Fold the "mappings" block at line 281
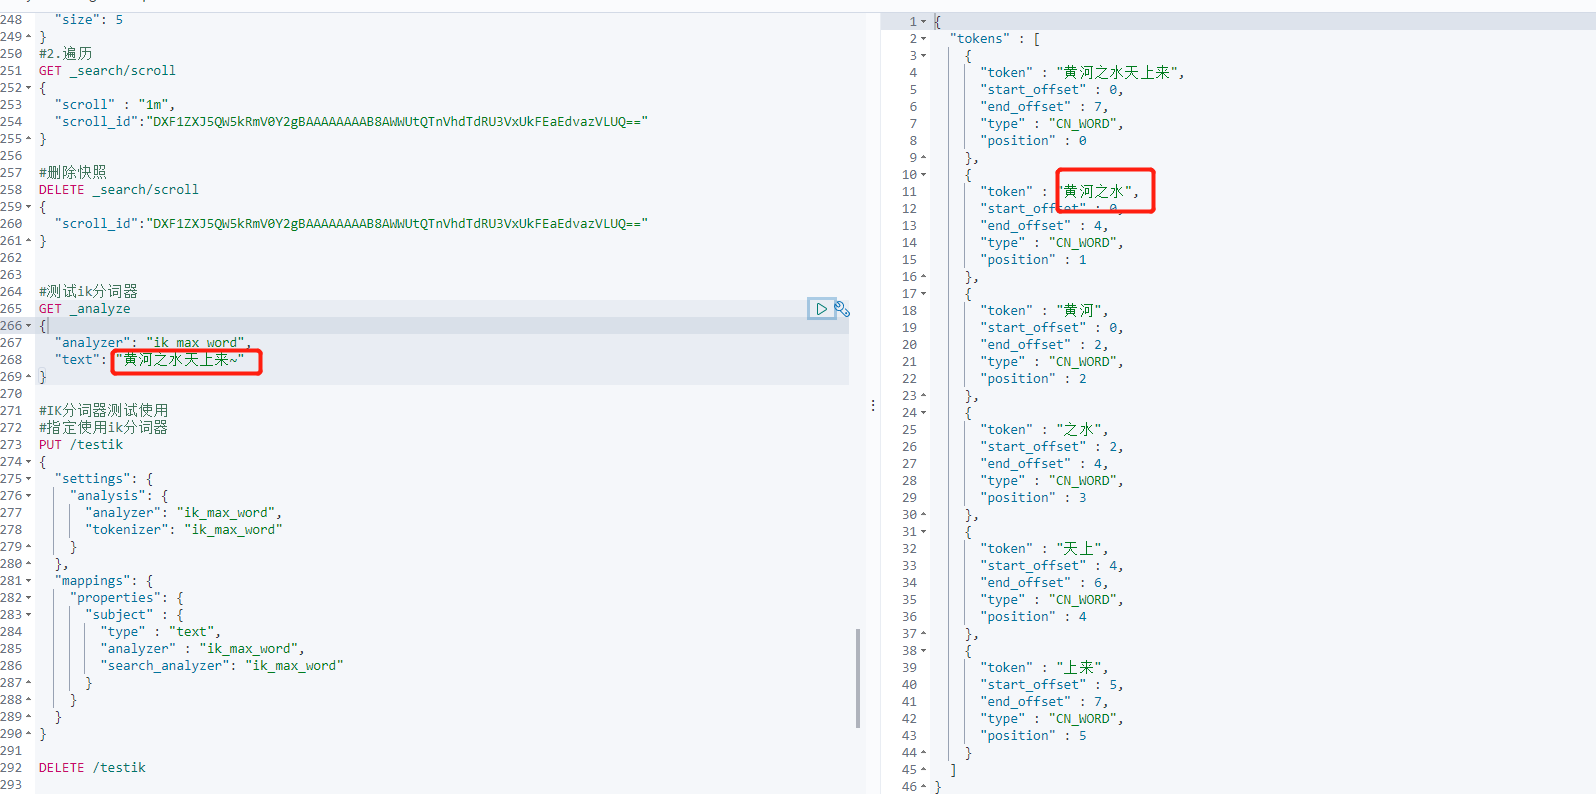The height and width of the screenshot is (794, 1596). (x=28, y=581)
